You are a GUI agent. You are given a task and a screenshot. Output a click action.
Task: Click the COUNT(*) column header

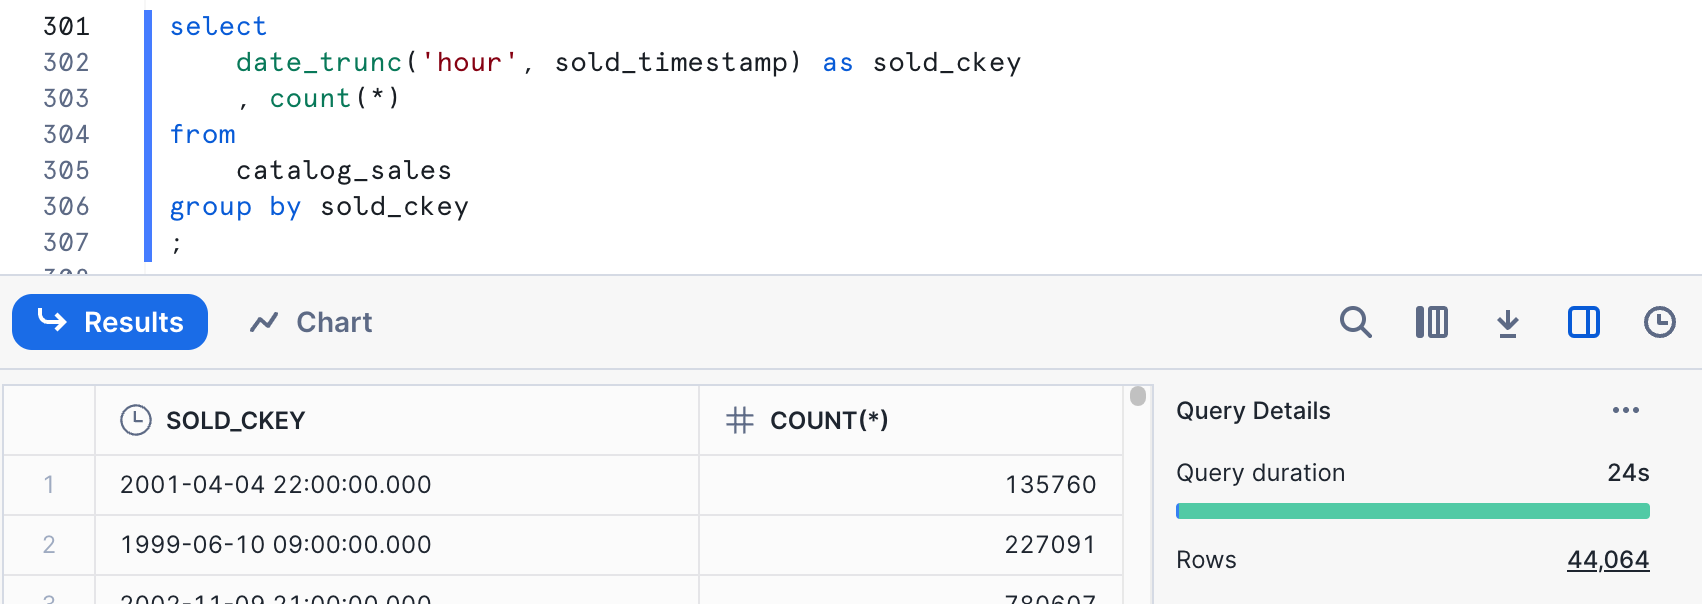pyautogui.click(x=828, y=420)
